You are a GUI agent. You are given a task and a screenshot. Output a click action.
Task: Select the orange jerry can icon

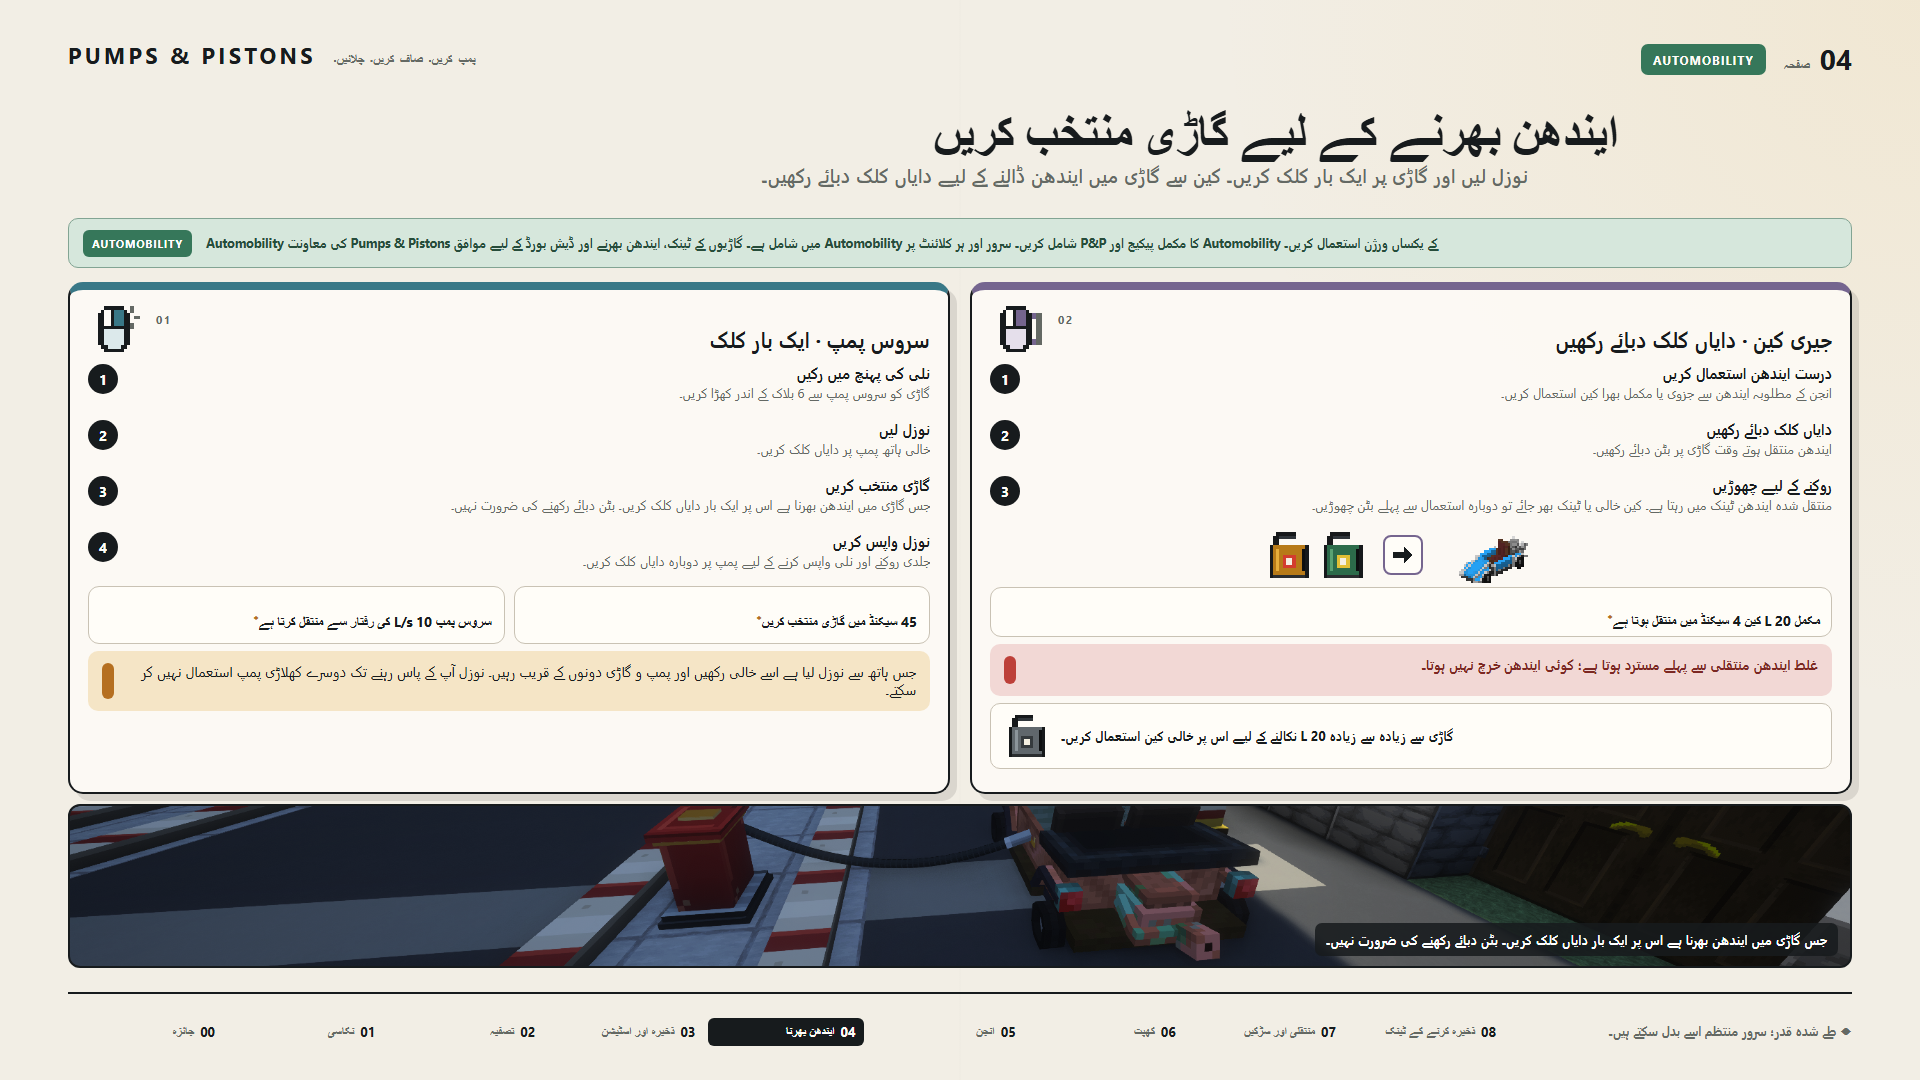coord(1289,555)
